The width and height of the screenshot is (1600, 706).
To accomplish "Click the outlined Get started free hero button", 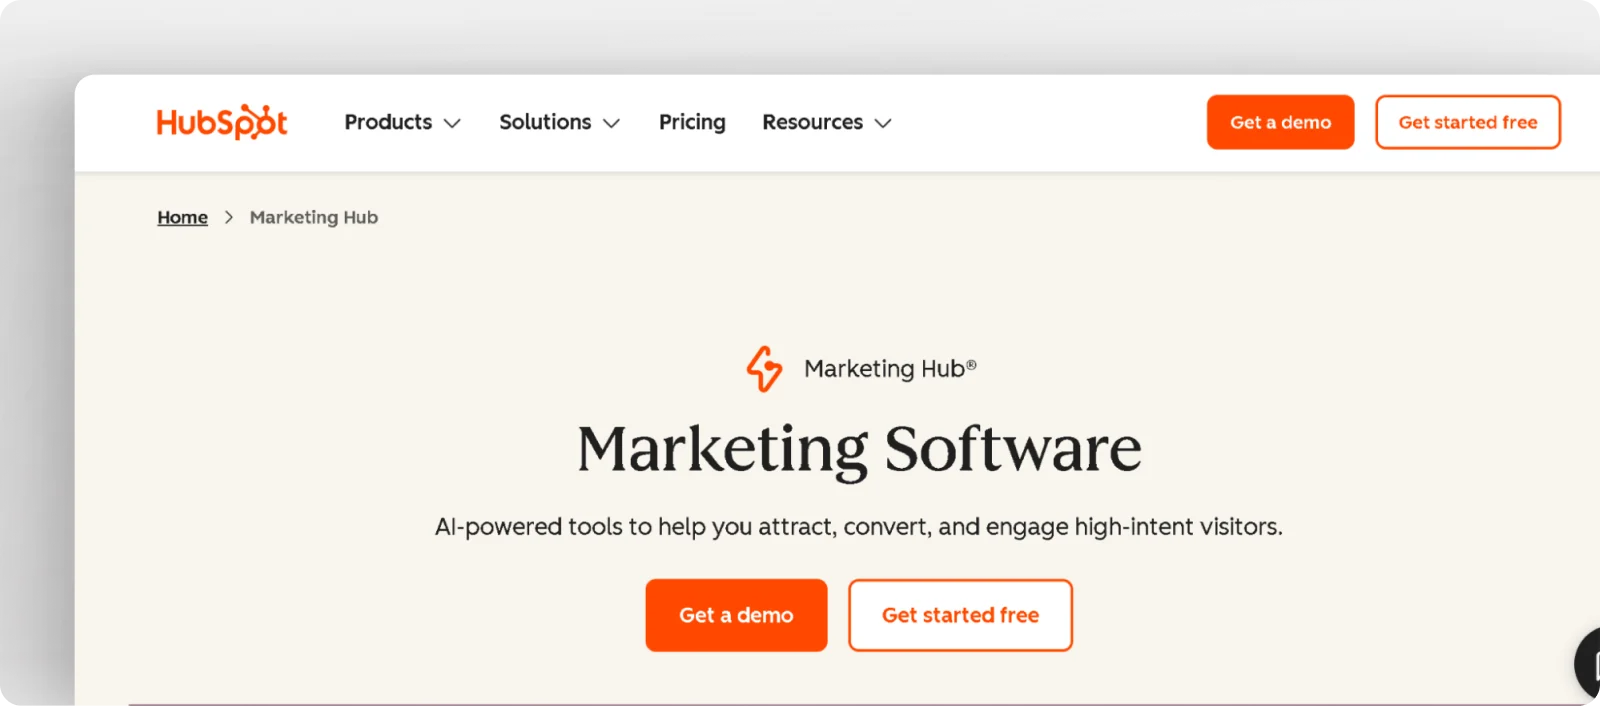I will (960, 615).
